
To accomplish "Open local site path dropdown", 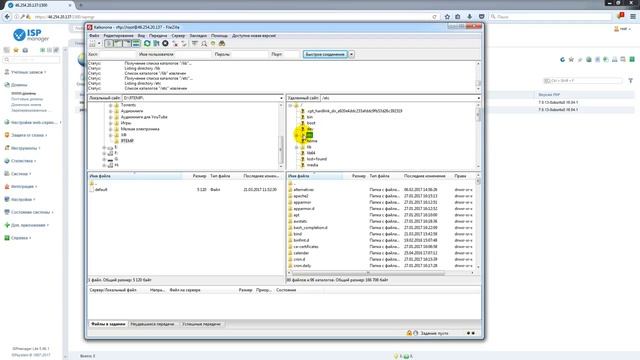I will tap(281, 98).
